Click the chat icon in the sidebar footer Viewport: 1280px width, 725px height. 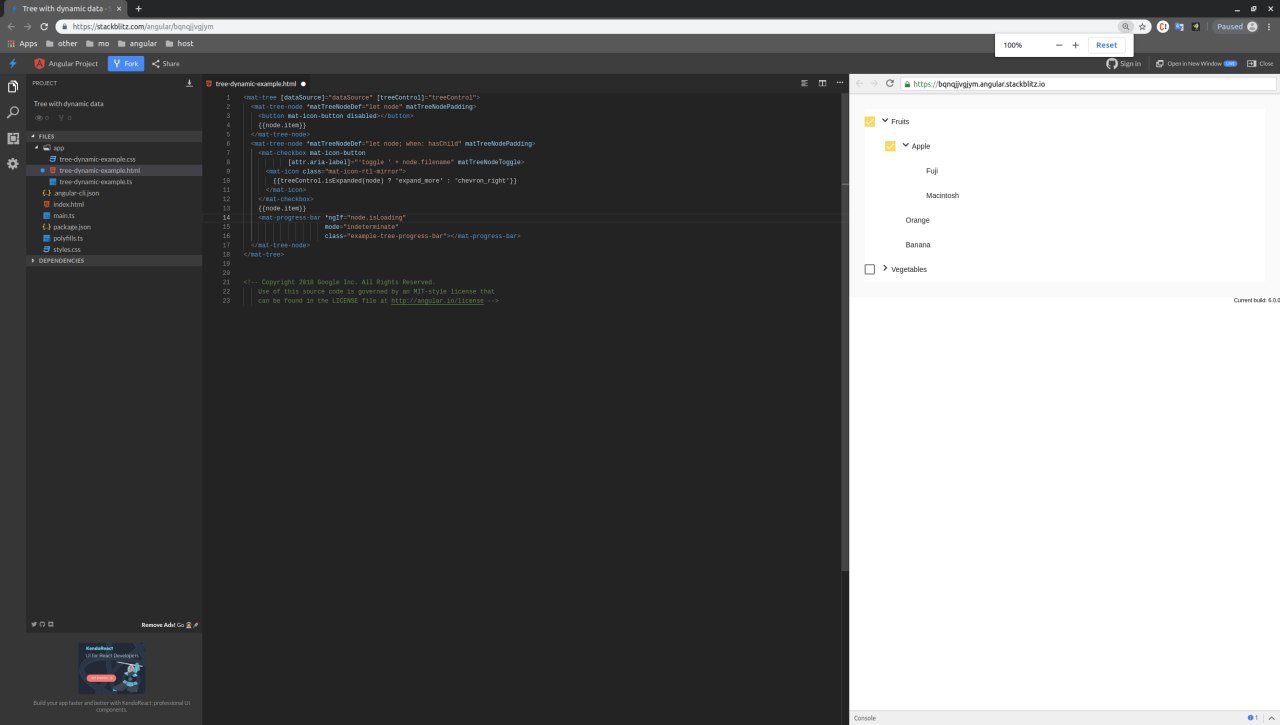tap(51, 624)
